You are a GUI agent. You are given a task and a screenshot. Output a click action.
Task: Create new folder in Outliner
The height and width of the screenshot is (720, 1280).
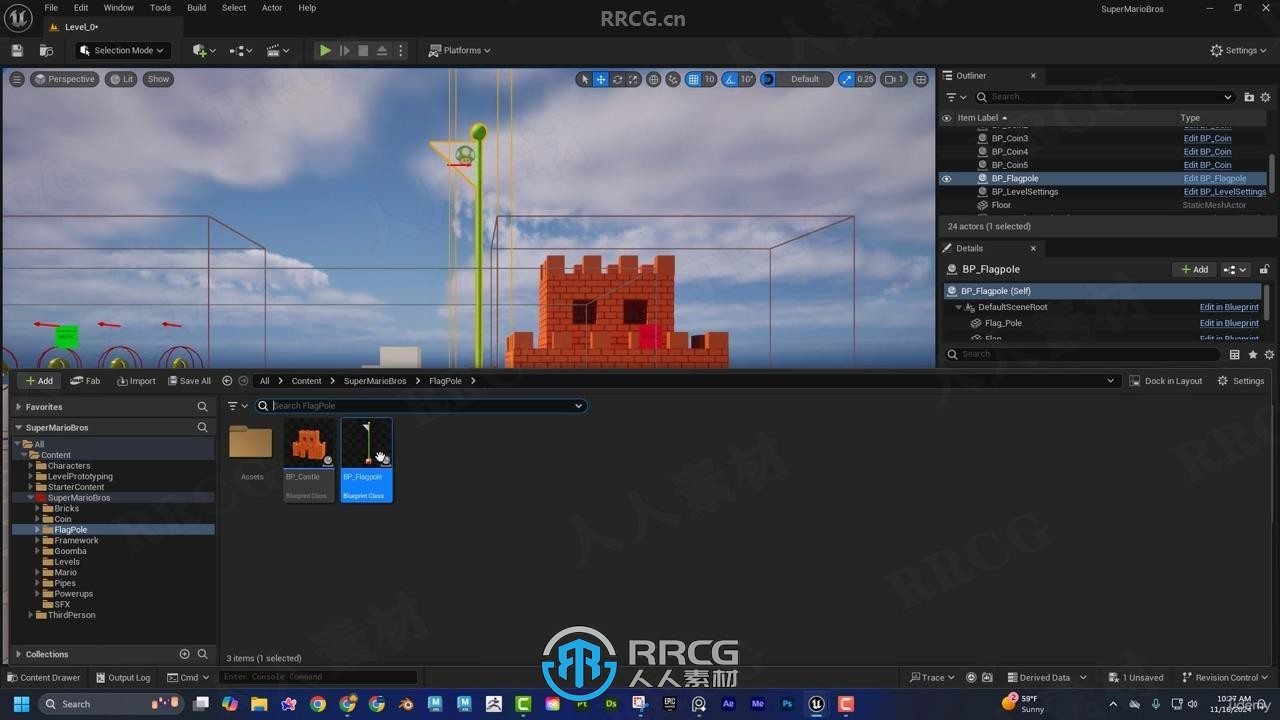coord(1249,97)
